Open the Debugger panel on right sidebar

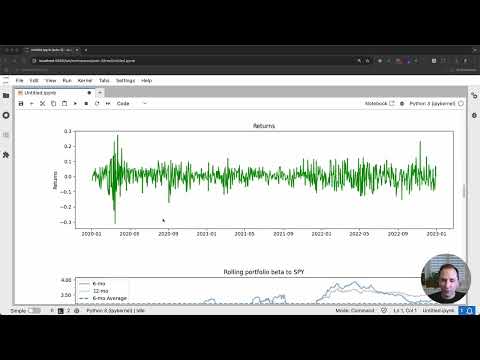474,115
